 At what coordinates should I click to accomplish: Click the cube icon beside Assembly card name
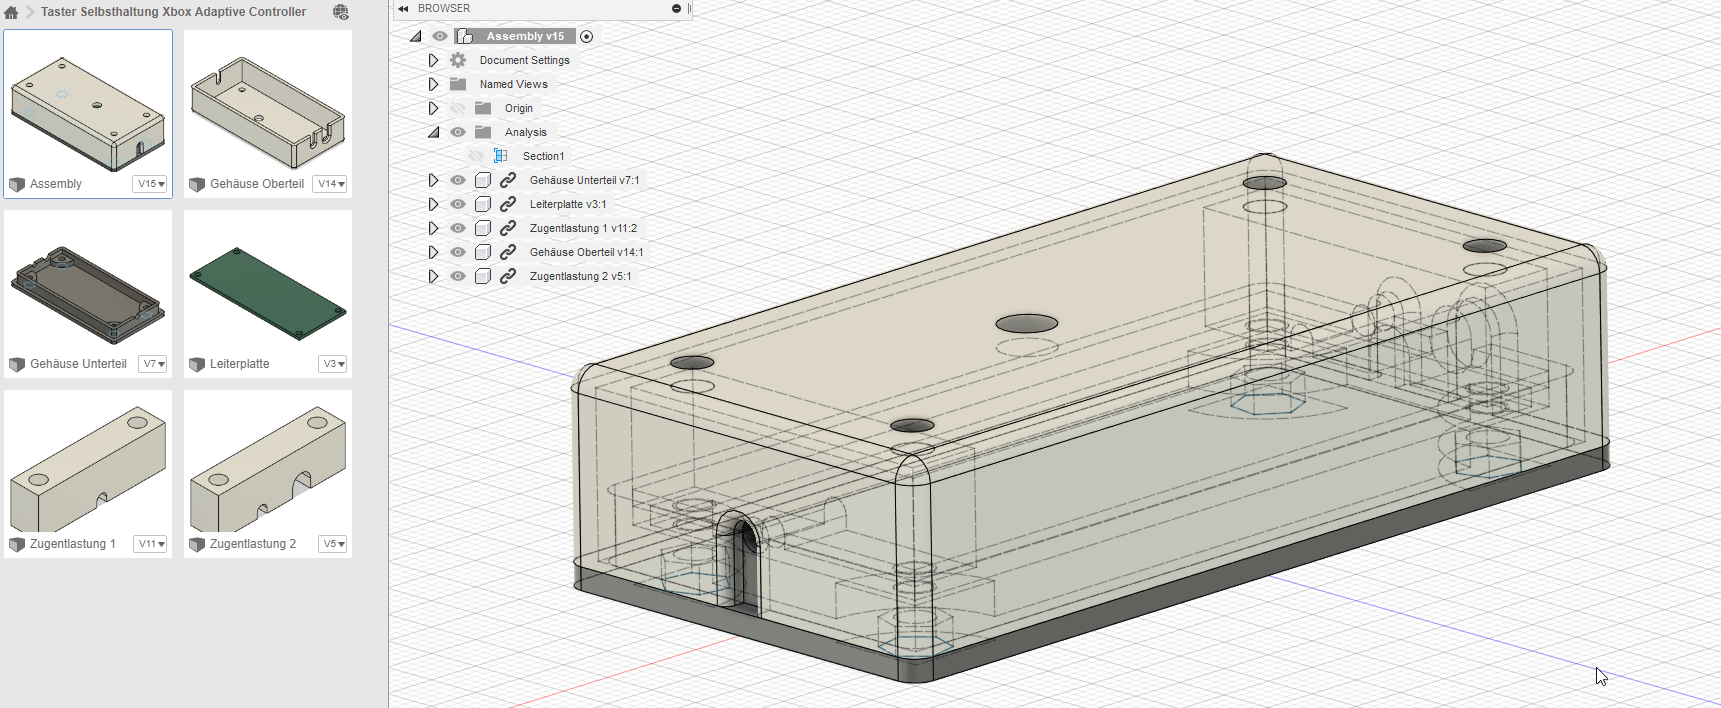(17, 184)
